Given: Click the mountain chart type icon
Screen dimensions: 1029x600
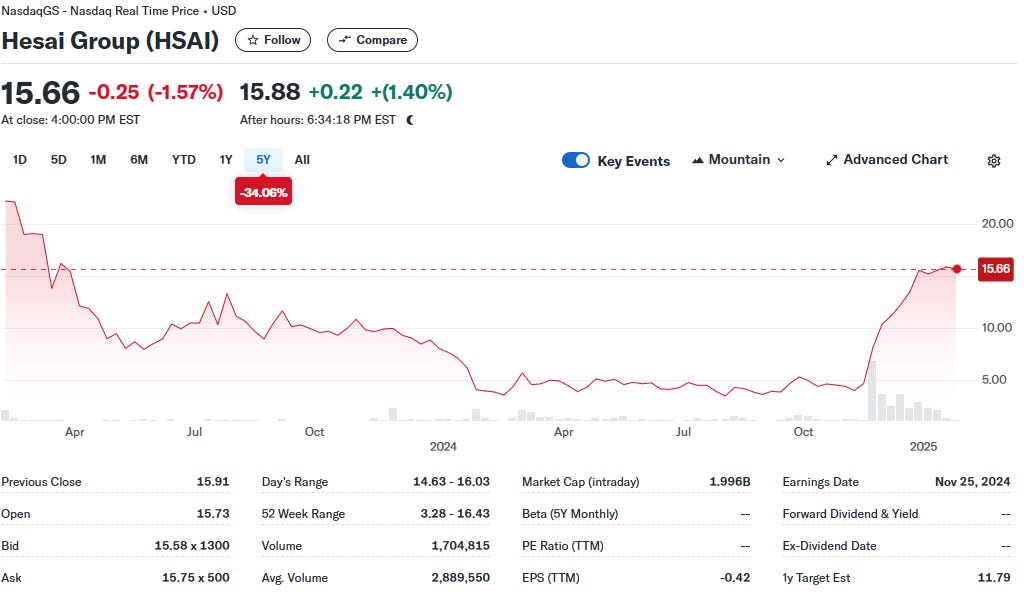Looking at the screenshot, I should click(x=698, y=160).
